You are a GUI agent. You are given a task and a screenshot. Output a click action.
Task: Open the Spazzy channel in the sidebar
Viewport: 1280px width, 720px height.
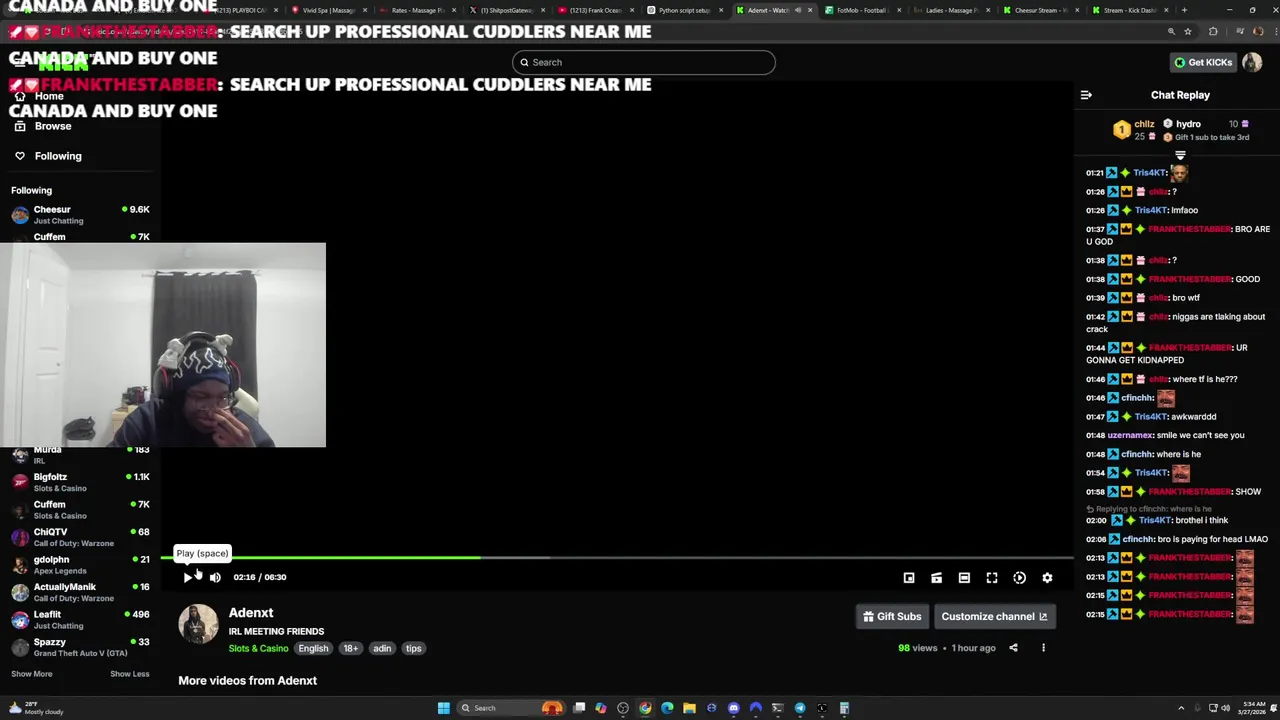(x=80, y=647)
